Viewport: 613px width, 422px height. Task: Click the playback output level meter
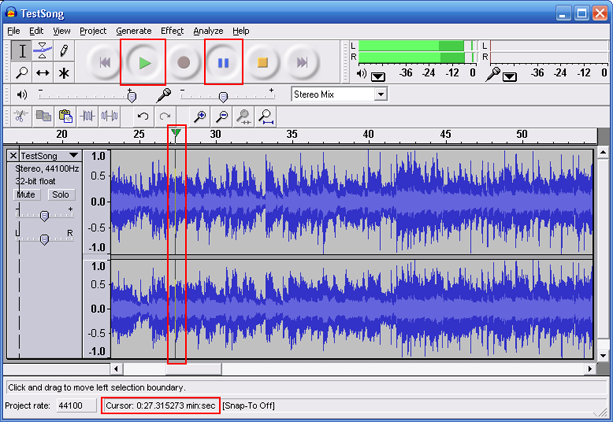coord(417,52)
